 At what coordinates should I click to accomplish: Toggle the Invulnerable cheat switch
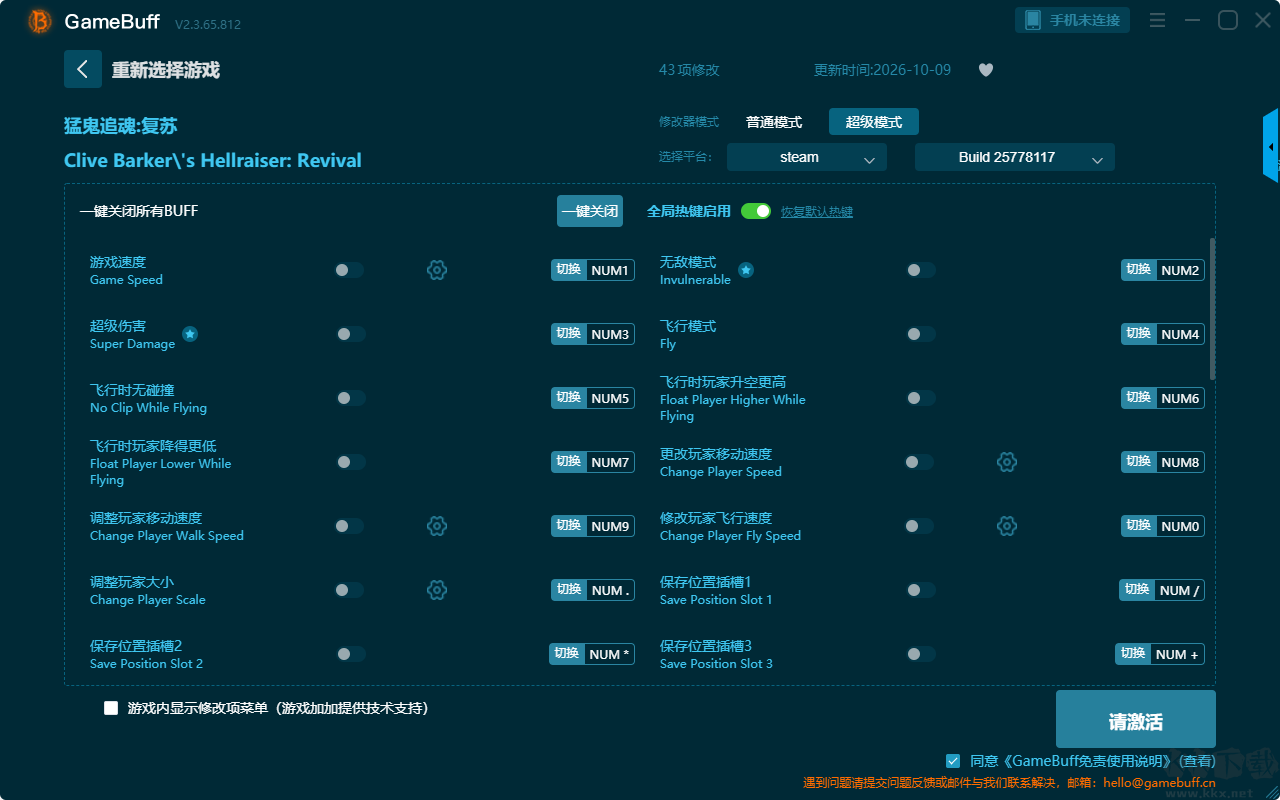coord(921,270)
